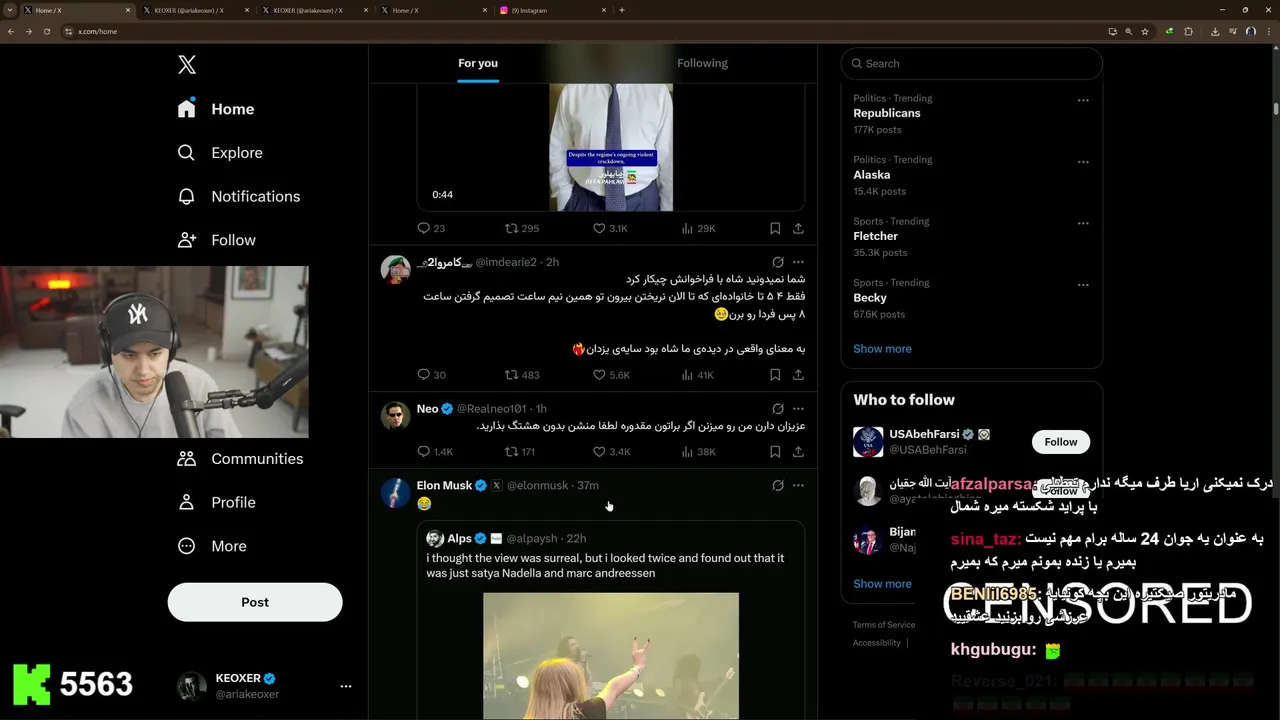The height and width of the screenshot is (720, 1280).
Task: Open Neo's profile avatar
Action: point(396,415)
